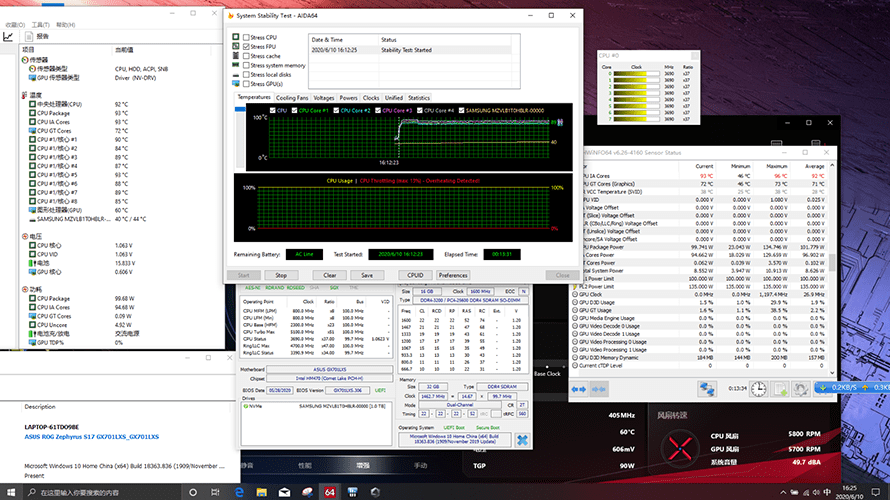Screen dimensions: 890x500
Task: Launch Microsoft Edge from taskbar
Action: click(x=239, y=492)
